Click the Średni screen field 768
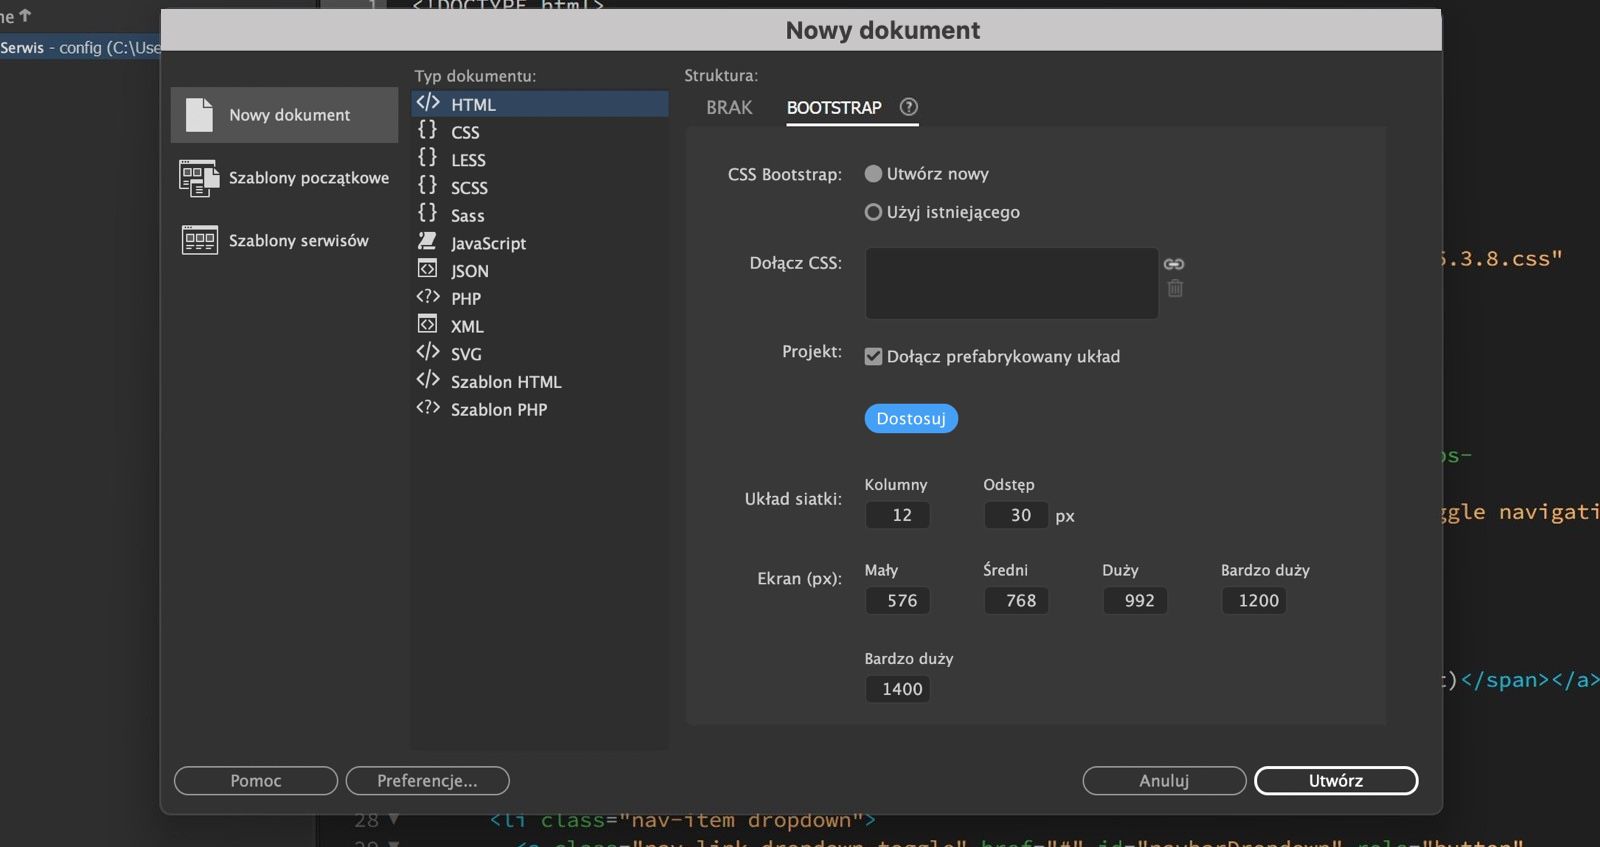 tap(1016, 601)
